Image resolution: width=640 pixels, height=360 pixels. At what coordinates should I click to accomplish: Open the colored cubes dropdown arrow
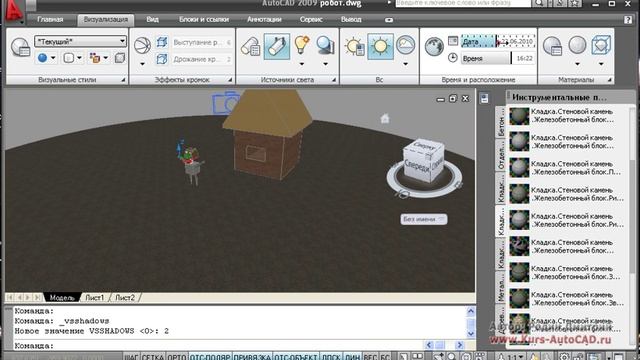(x=106, y=58)
